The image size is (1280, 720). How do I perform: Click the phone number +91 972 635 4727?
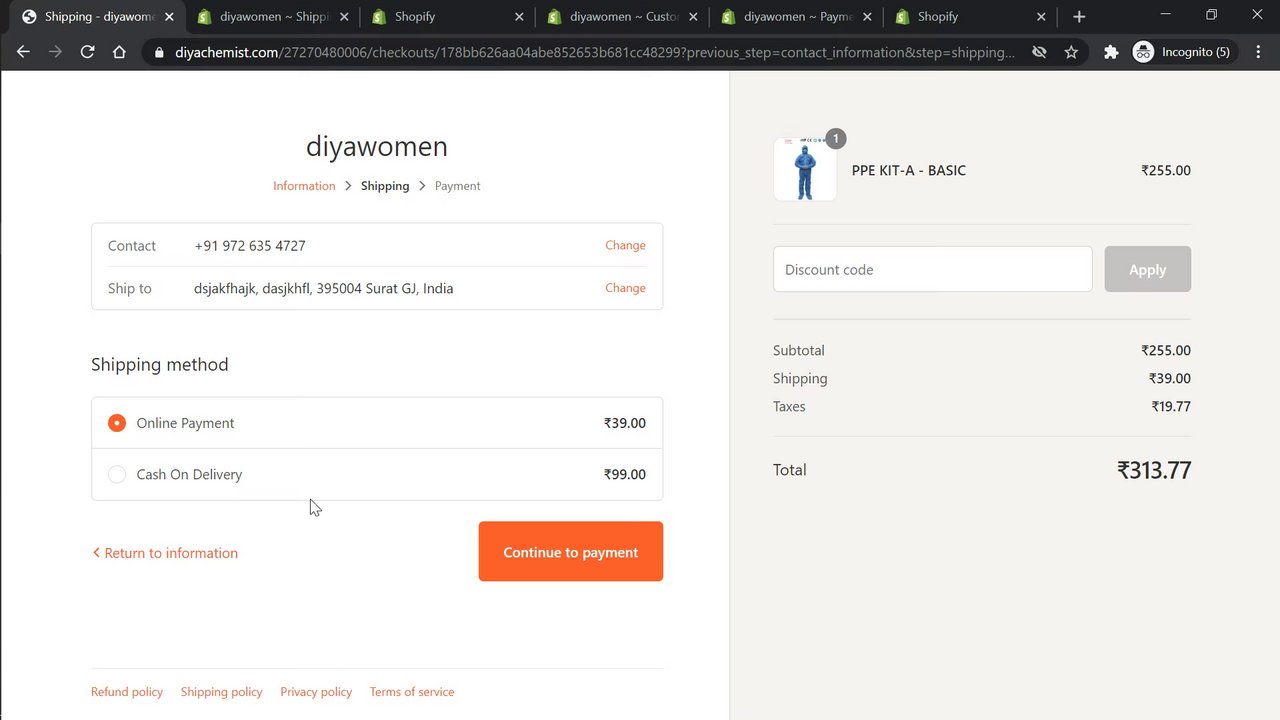250,245
